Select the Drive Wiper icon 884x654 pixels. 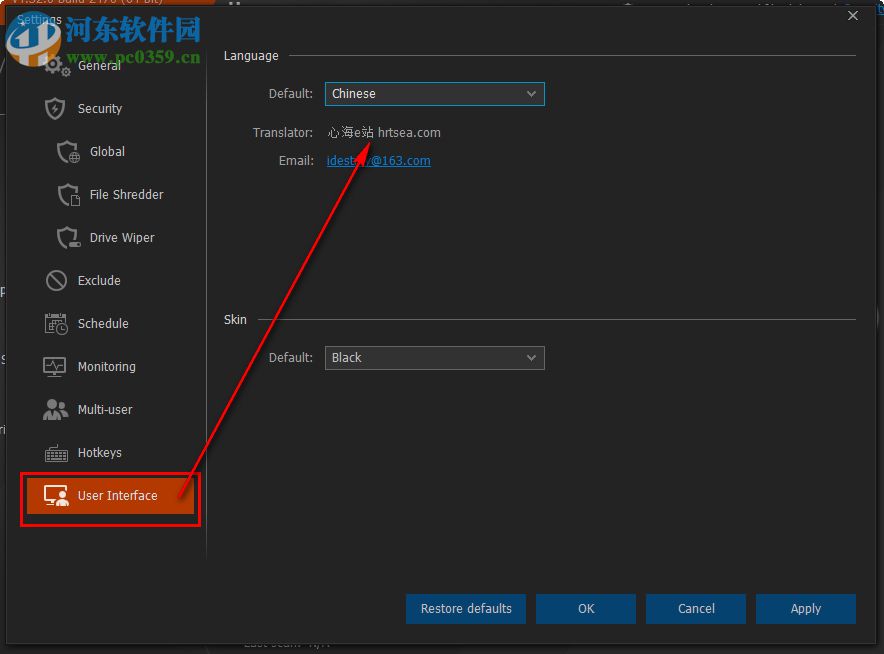(x=67, y=238)
